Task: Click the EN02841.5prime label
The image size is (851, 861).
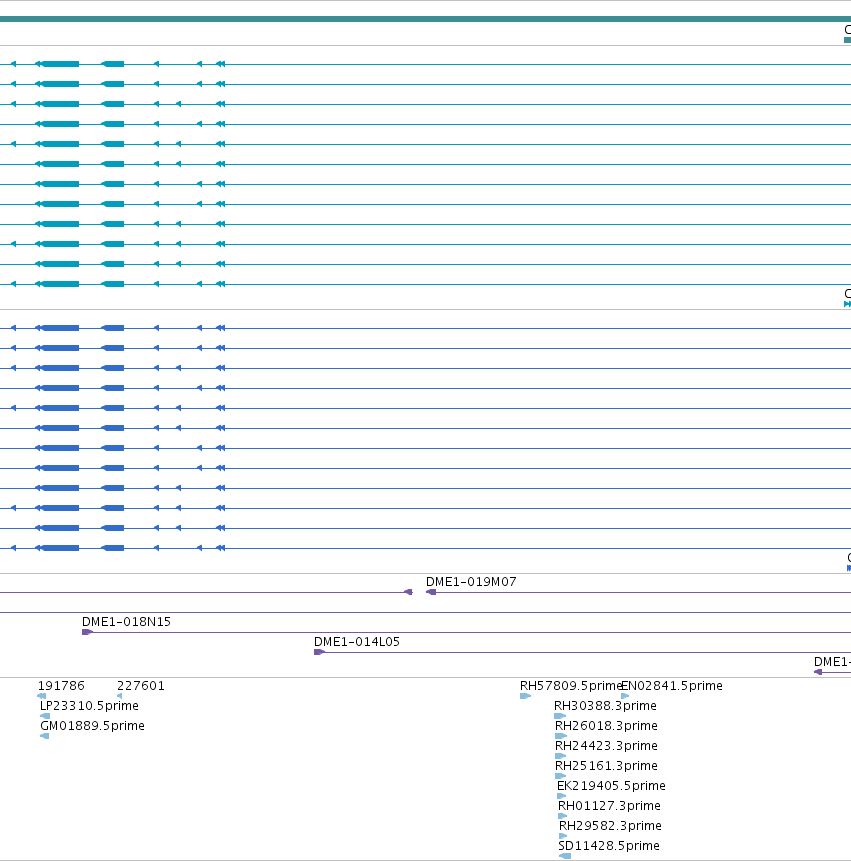Action: click(x=672, y=685)
